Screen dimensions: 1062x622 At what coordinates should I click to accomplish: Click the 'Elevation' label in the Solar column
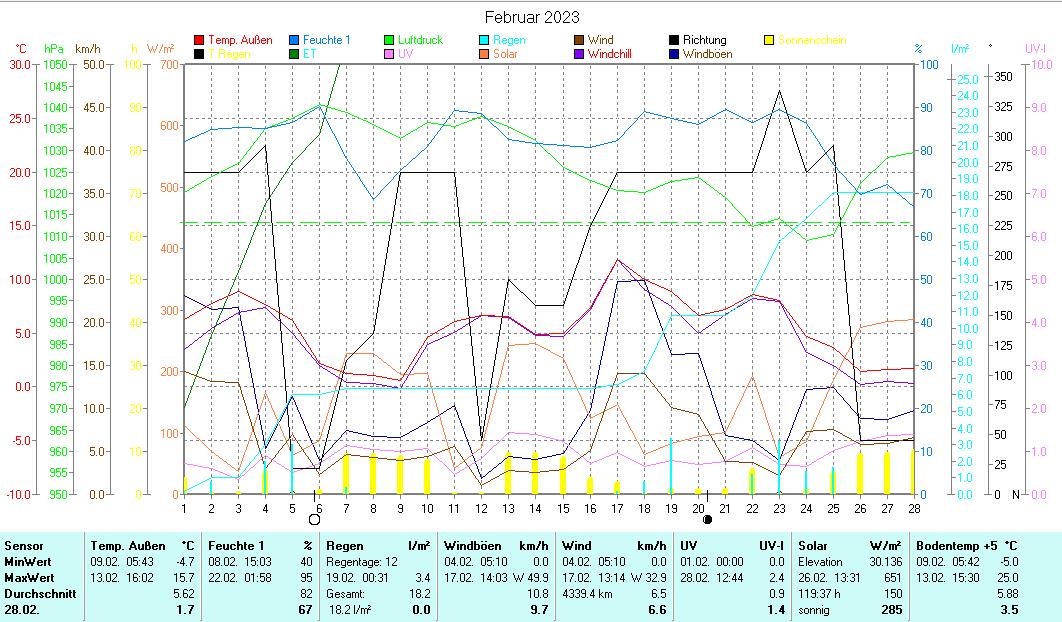tap(820, 562)
